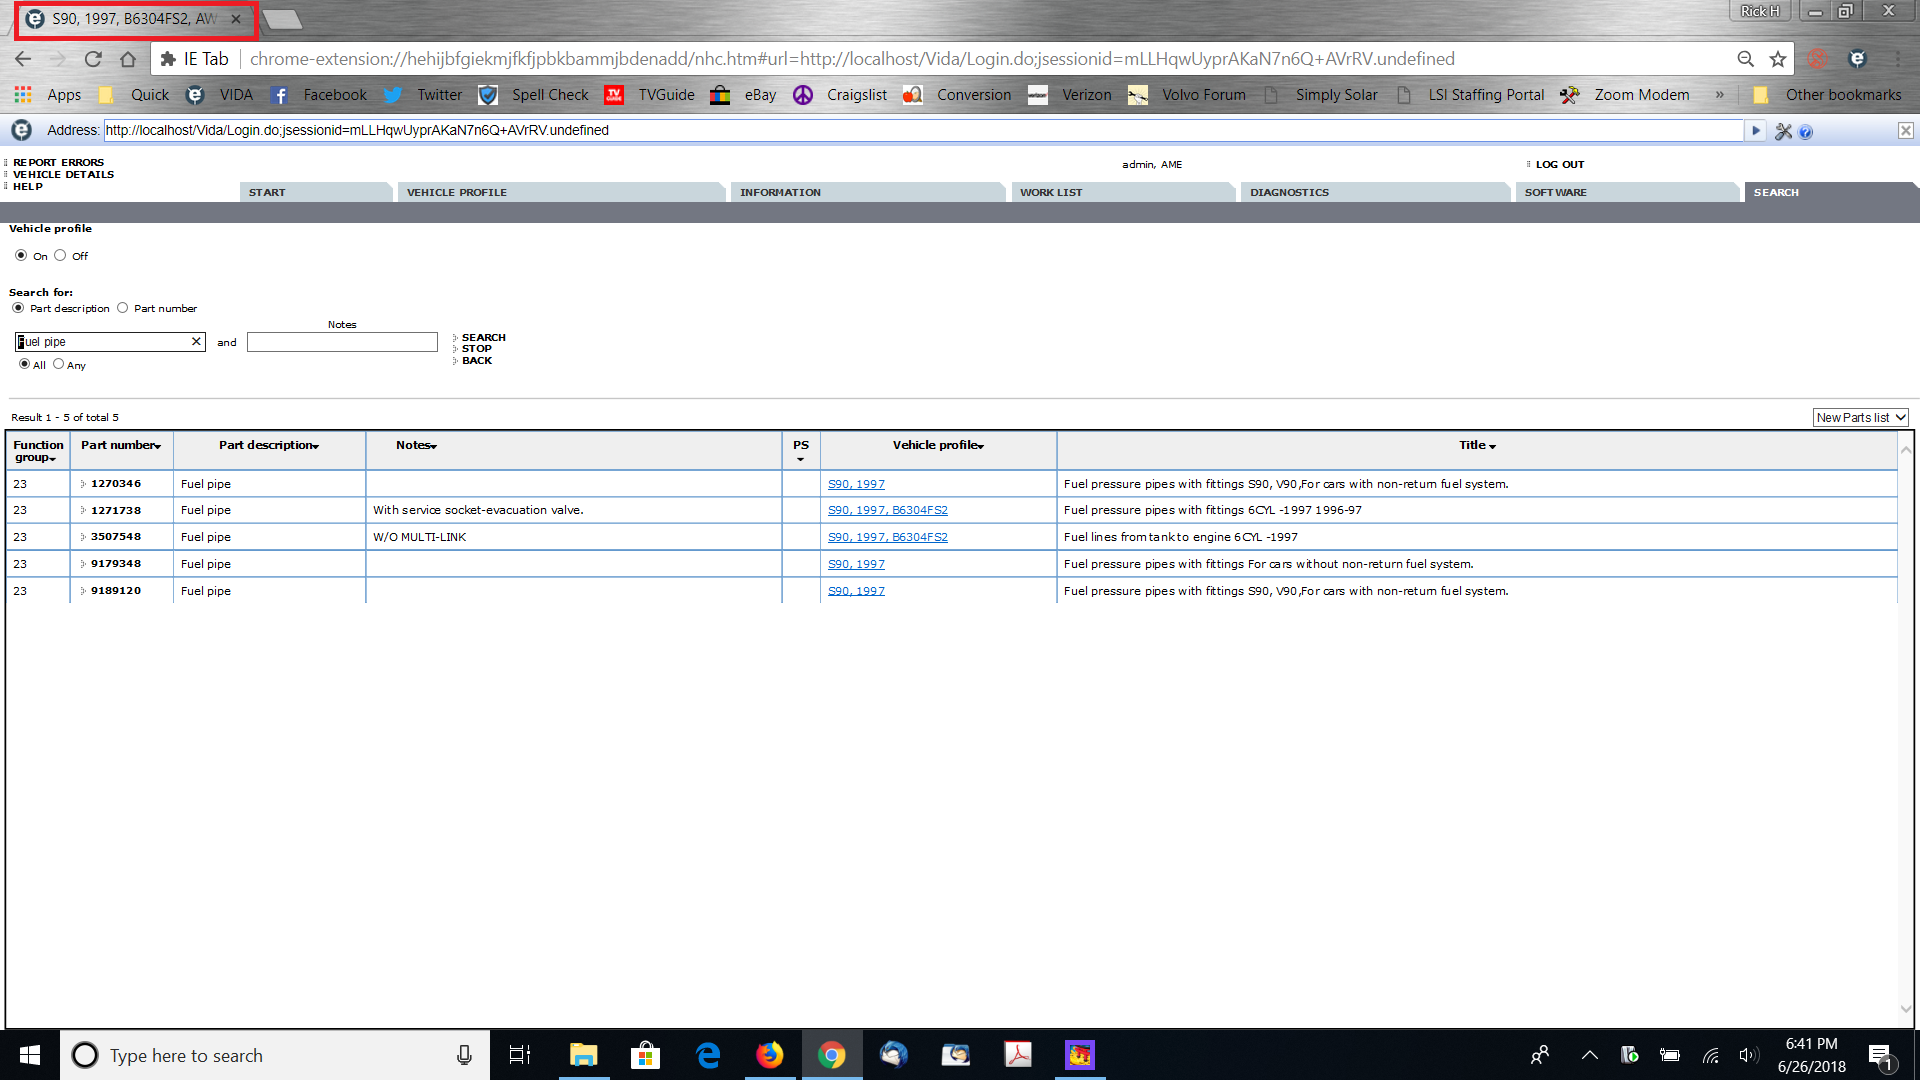Switch to the DIAGNOSTICS tab

1289,192
